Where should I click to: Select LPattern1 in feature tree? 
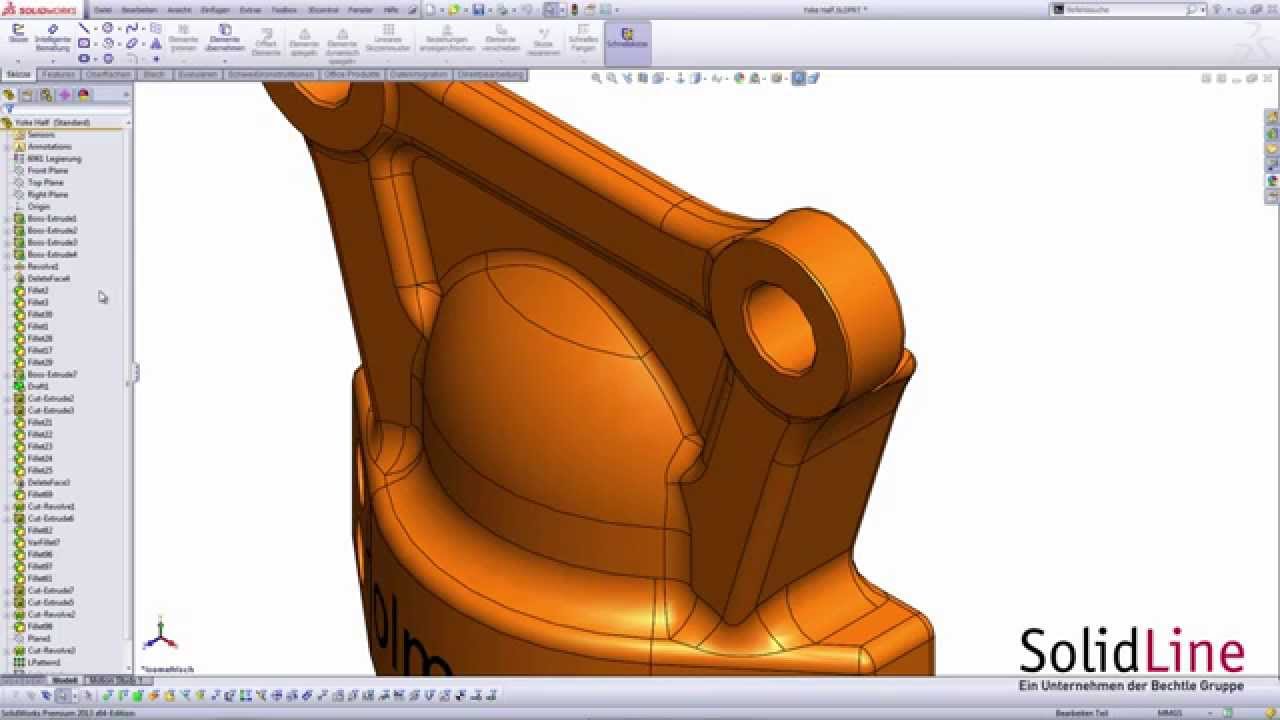tap(43, 662)
